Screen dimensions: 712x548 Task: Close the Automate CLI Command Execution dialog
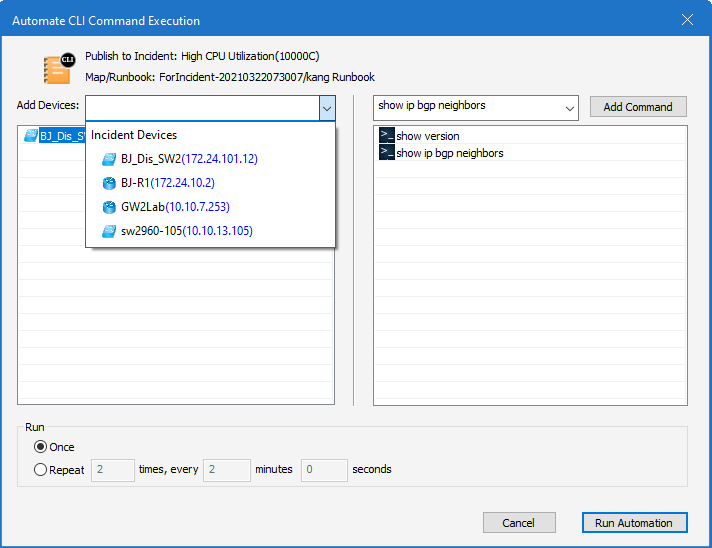(x=687, y=20)
